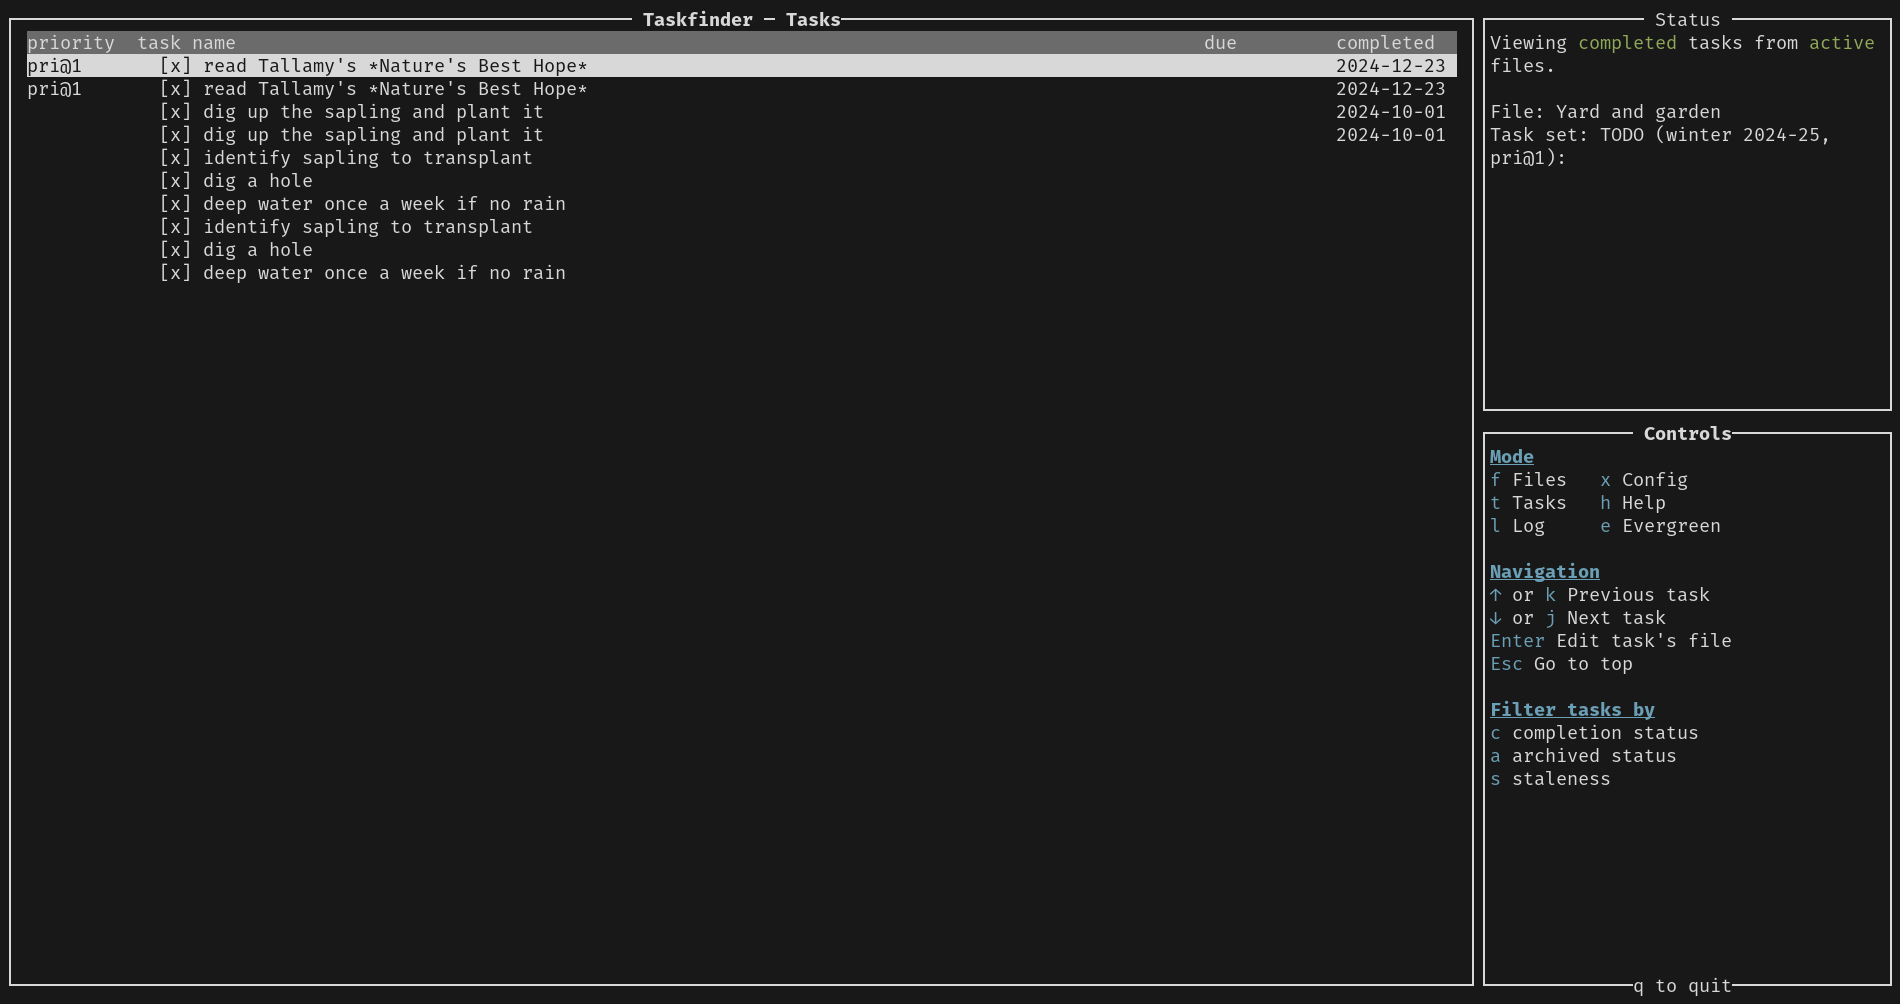1900x1004 pixels.
Task: Click 'q to quit' at panel bottom
Action: (x=1682, y=986)
